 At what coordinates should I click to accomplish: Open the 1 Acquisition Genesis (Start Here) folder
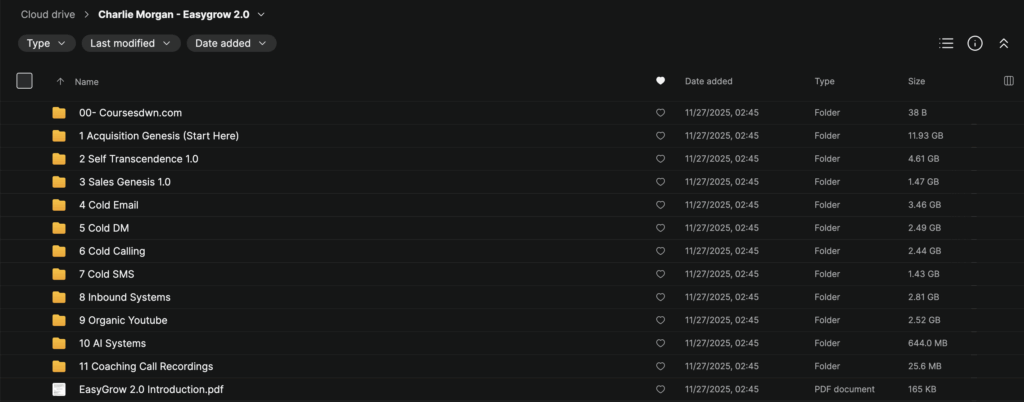click(x=158, y=136)
